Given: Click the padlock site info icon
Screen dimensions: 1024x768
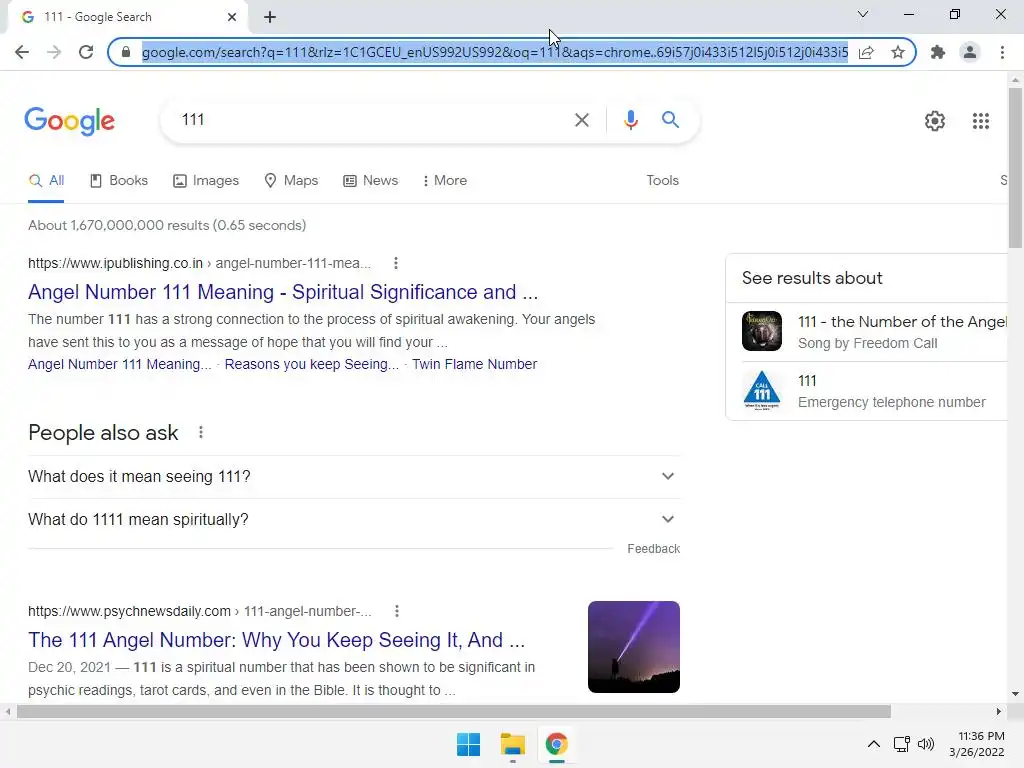Looking at the screenshot, I should (x=126, y=52).
